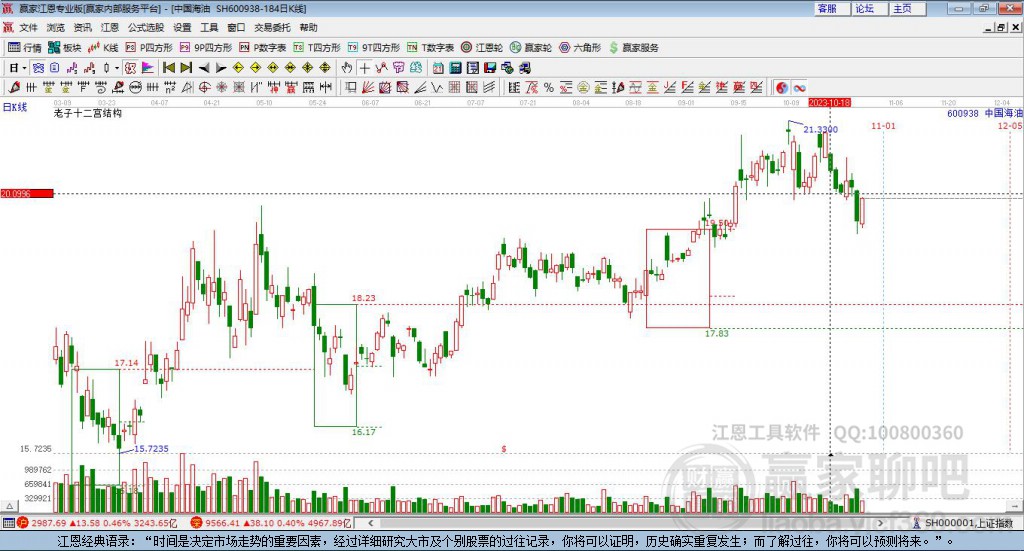Screen dimensions: 1024x551
Task: Open the 行情 quotes view
Action: (24, 48)
